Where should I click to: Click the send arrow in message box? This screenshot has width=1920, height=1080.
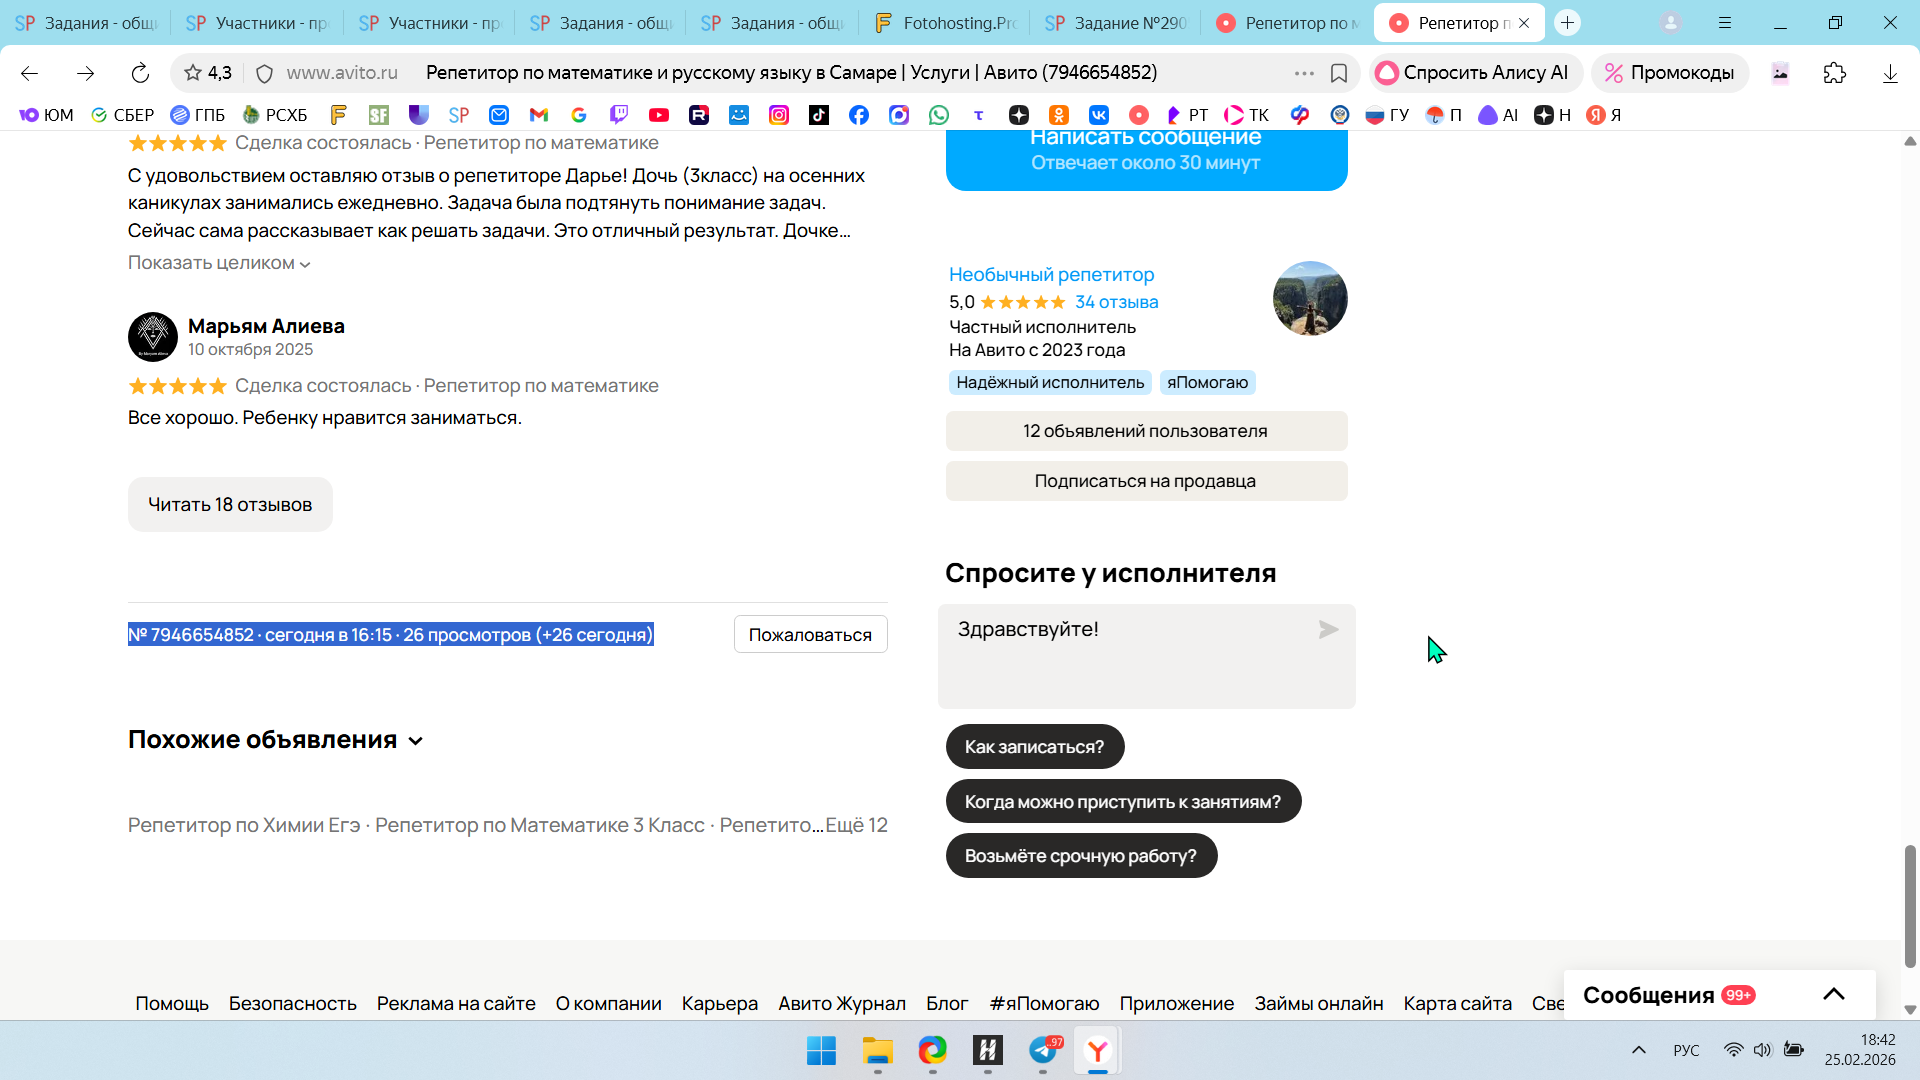pos(1328,630)
